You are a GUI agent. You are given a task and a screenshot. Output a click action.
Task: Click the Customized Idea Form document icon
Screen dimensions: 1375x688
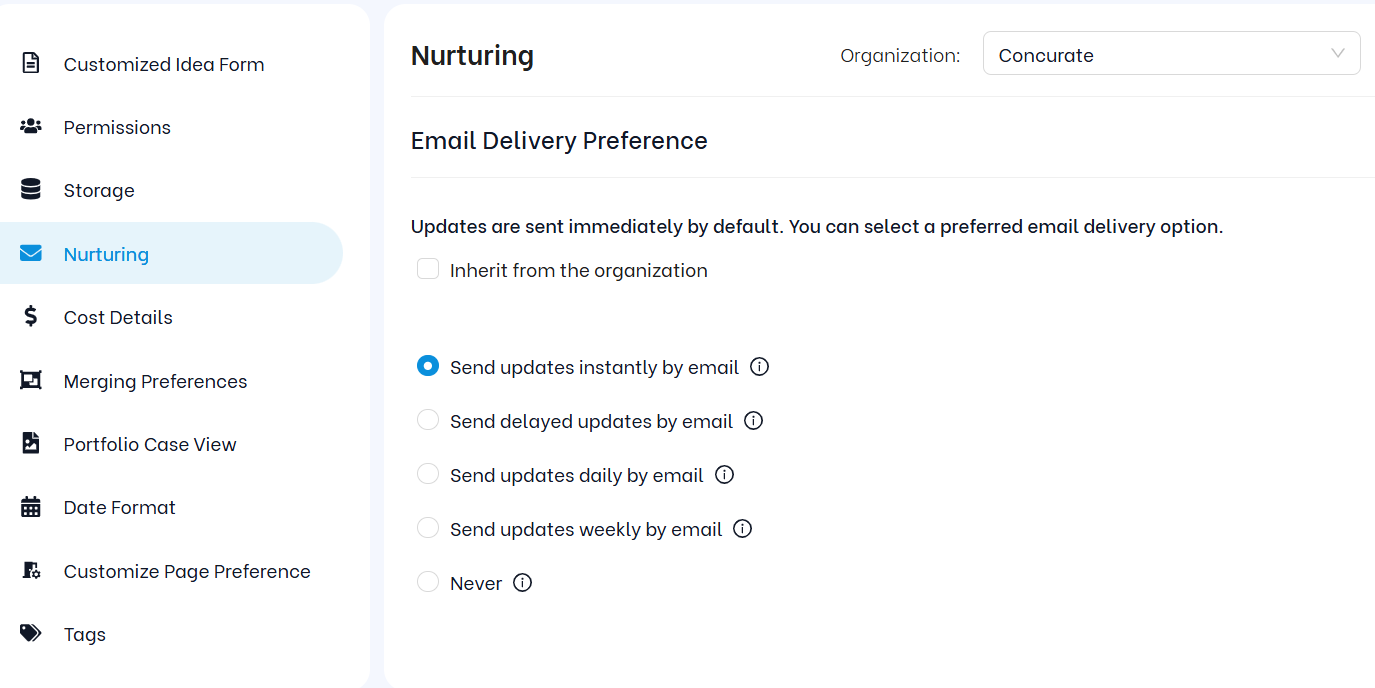click(31, 64)
